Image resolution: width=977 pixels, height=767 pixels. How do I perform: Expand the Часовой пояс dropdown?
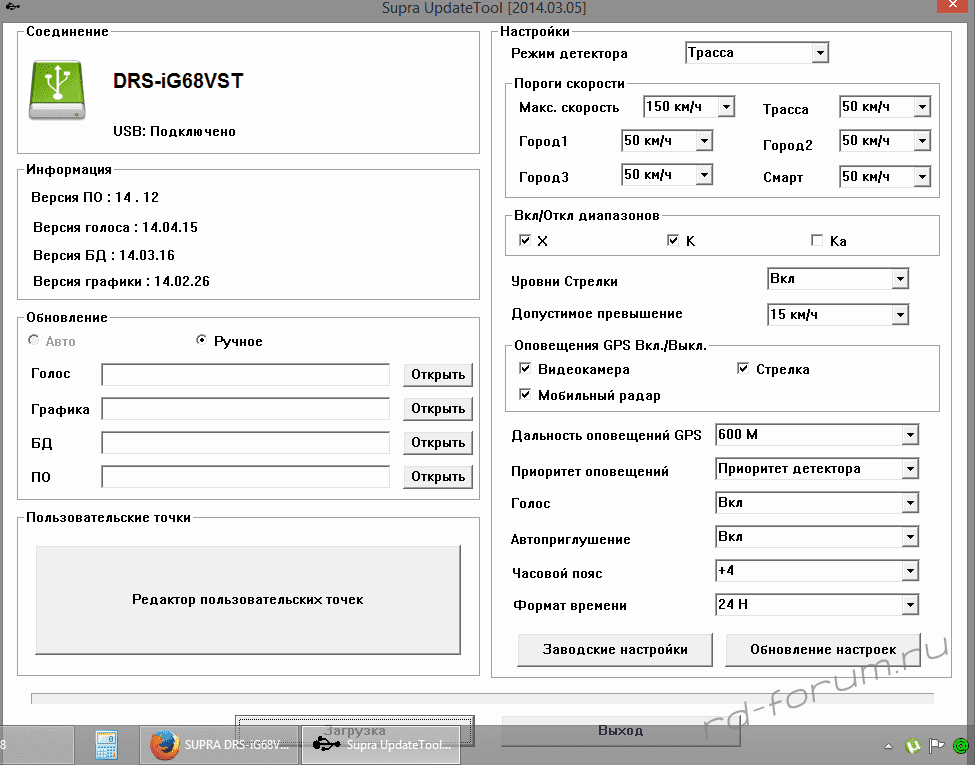(817, 571)
